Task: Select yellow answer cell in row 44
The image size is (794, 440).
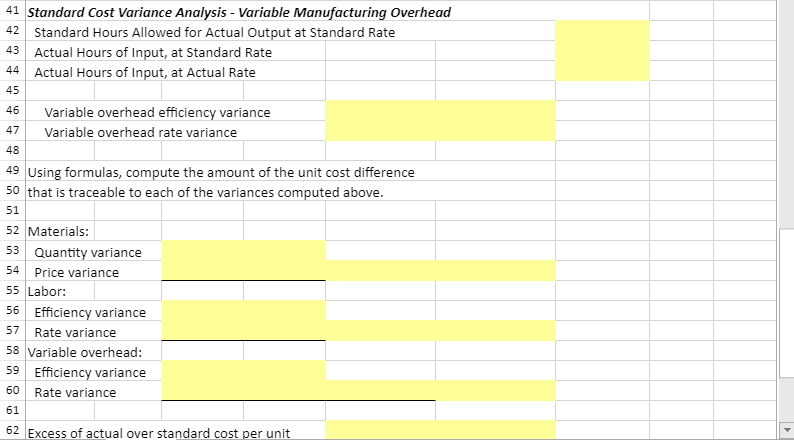Action: pos(602,70)
